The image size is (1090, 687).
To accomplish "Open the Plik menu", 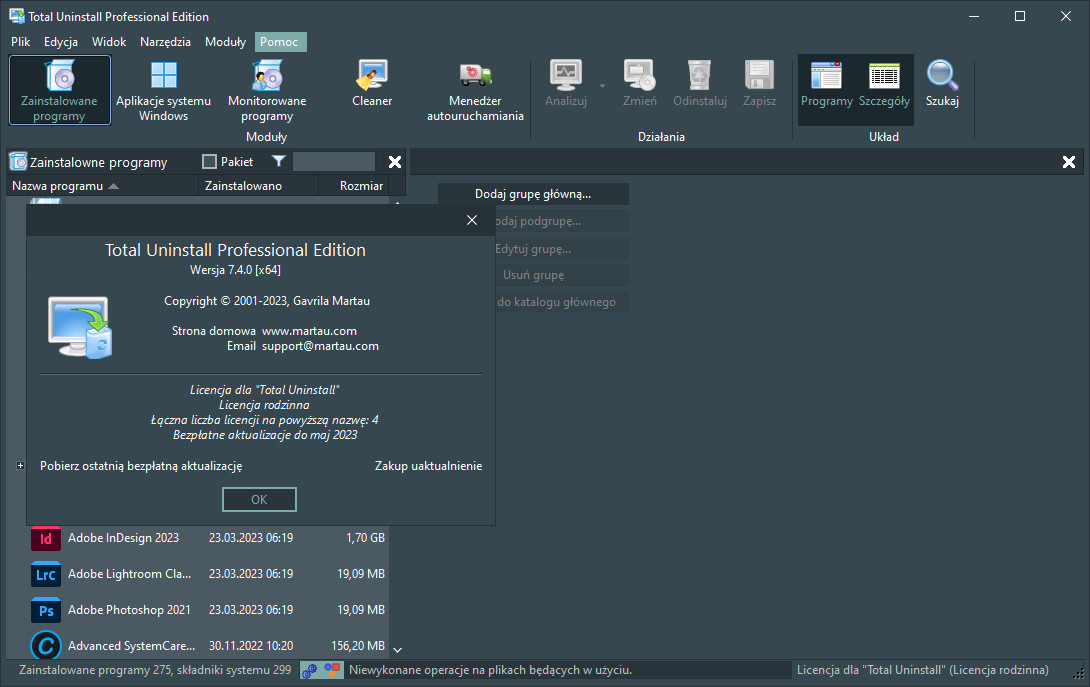I will point(20,42).
